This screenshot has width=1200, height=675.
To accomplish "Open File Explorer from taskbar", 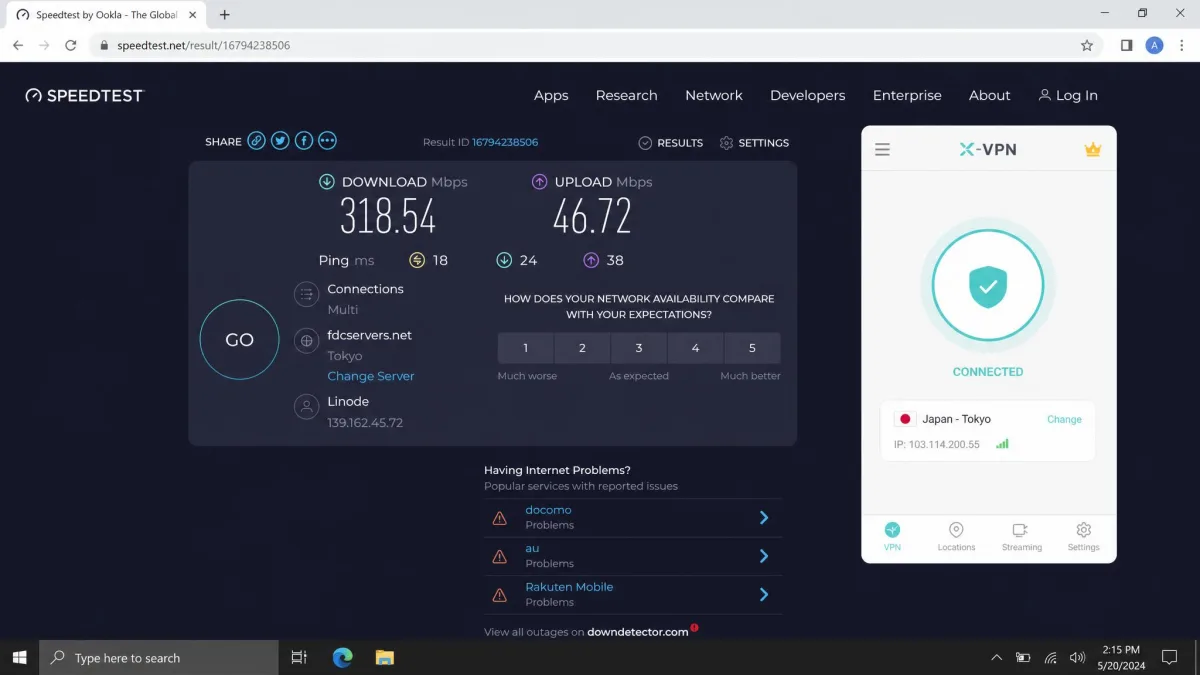I will 384,657.
